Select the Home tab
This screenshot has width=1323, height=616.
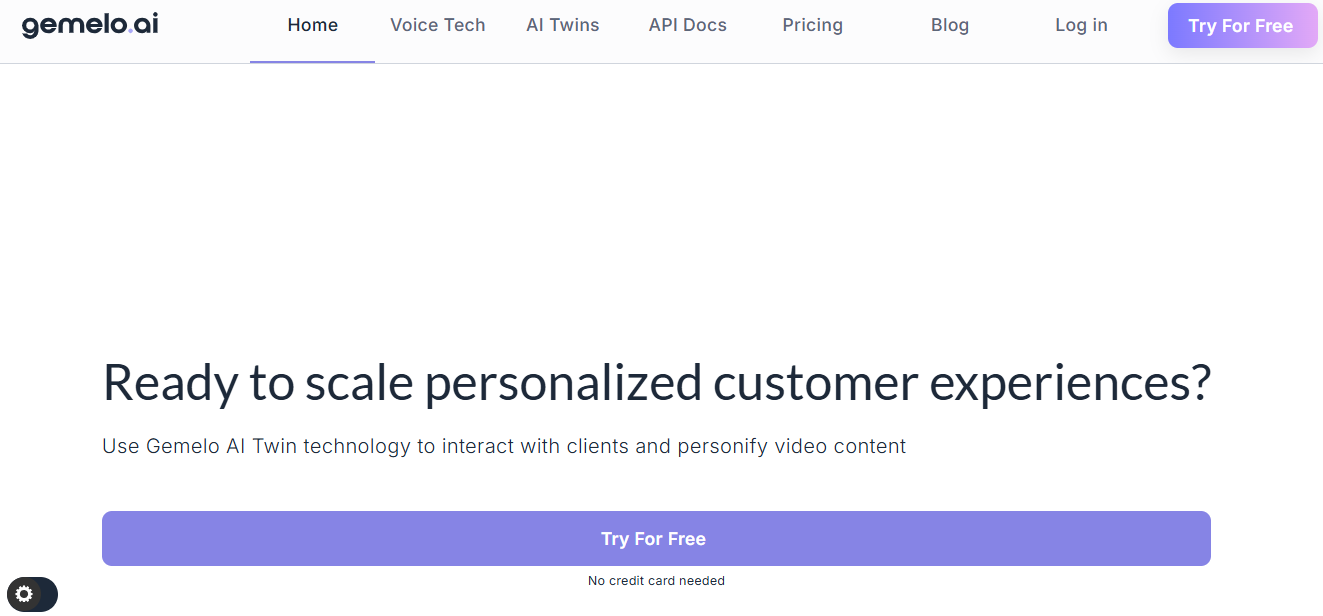312,26
